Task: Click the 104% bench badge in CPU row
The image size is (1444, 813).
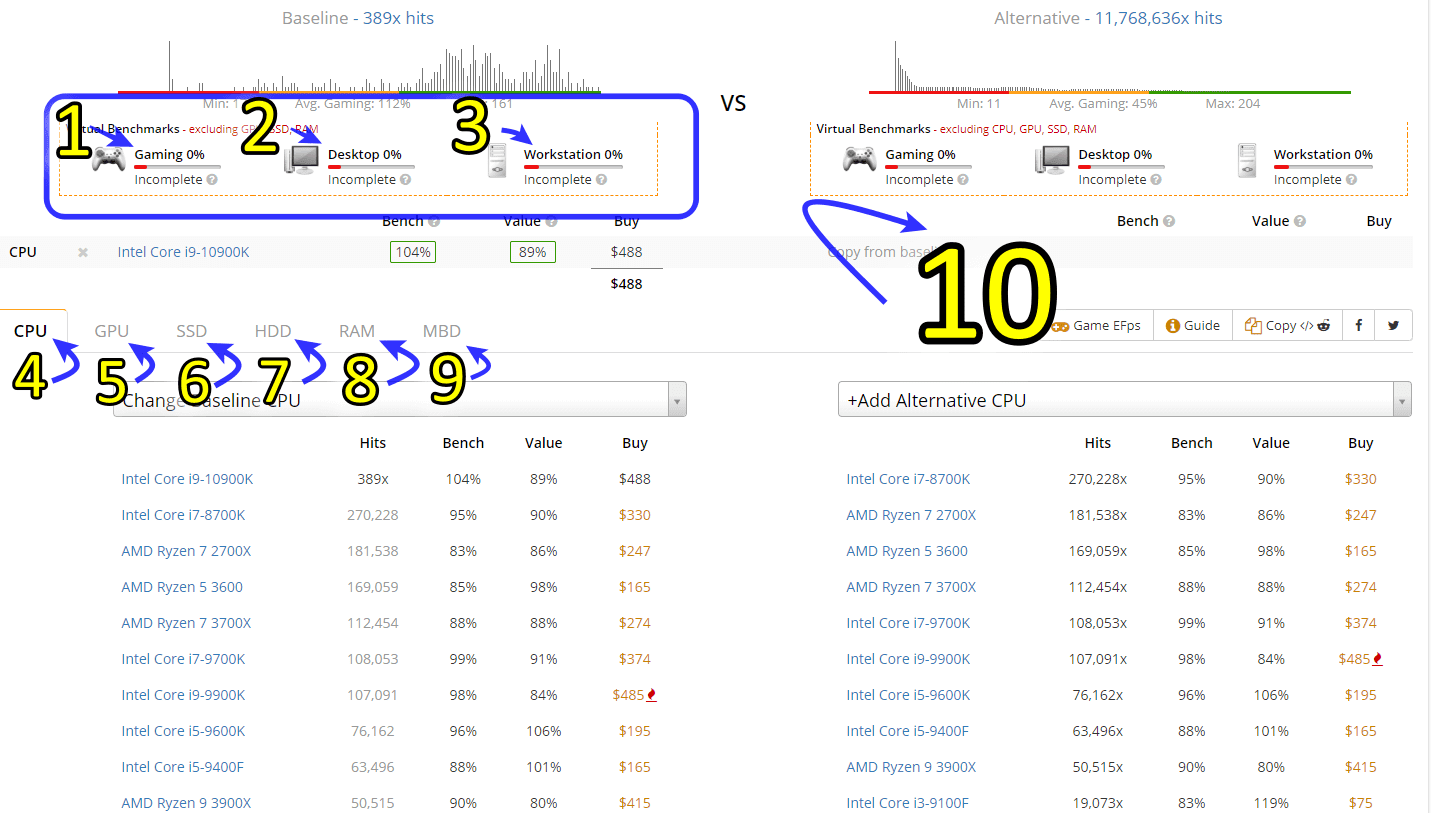Action: coord(413,252)
